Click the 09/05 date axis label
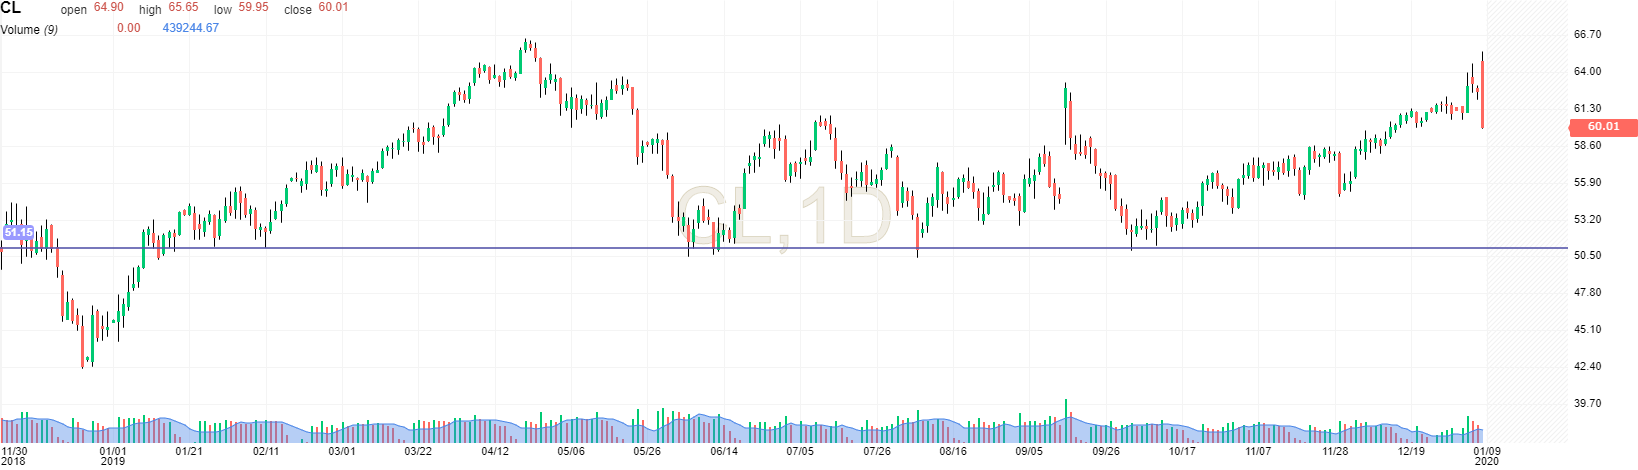1638x470 pixels. pyautogui.click(x=1029, y=451)
